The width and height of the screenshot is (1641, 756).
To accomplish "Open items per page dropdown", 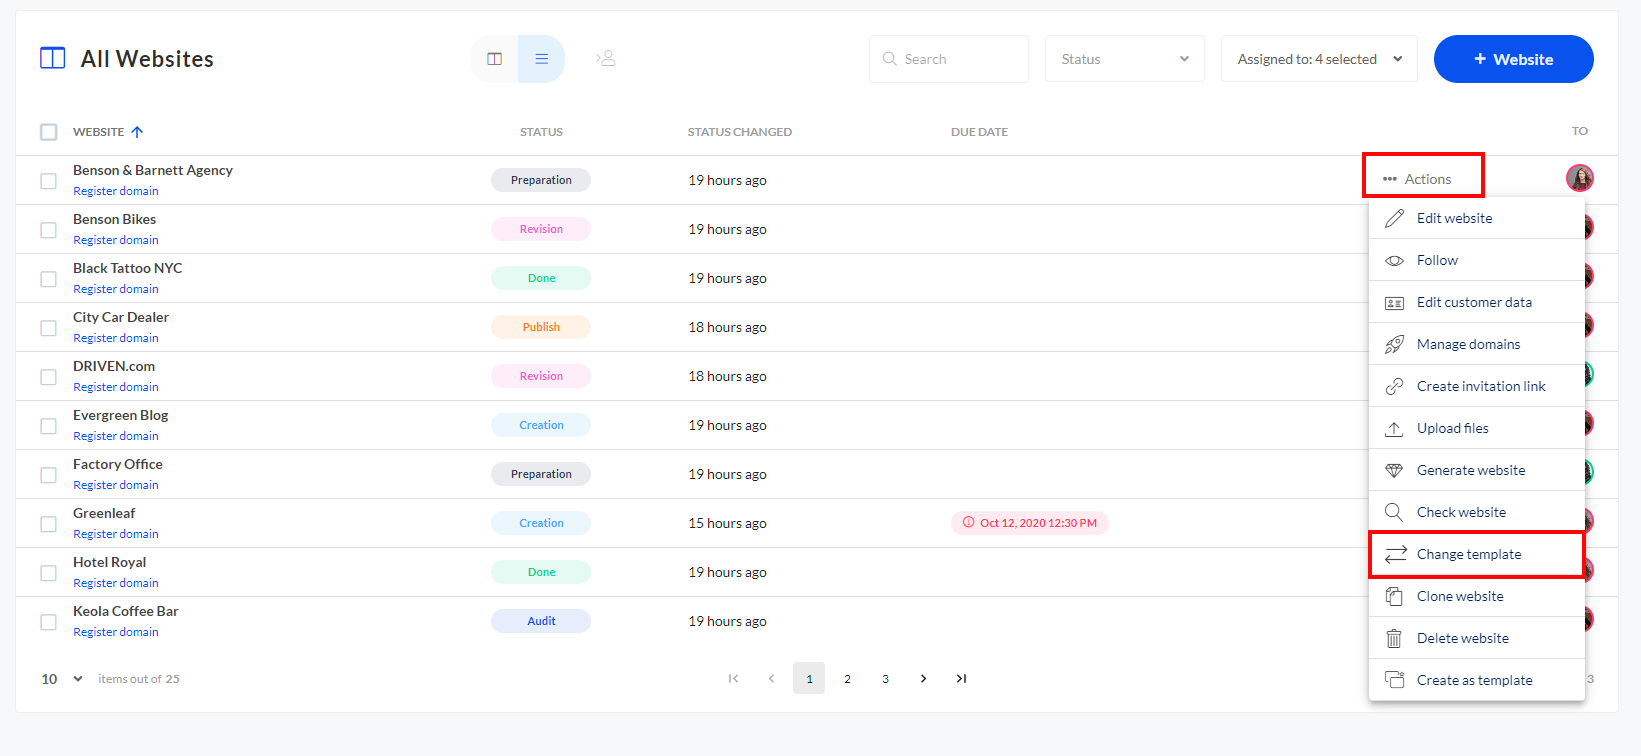I will (62, 679).
